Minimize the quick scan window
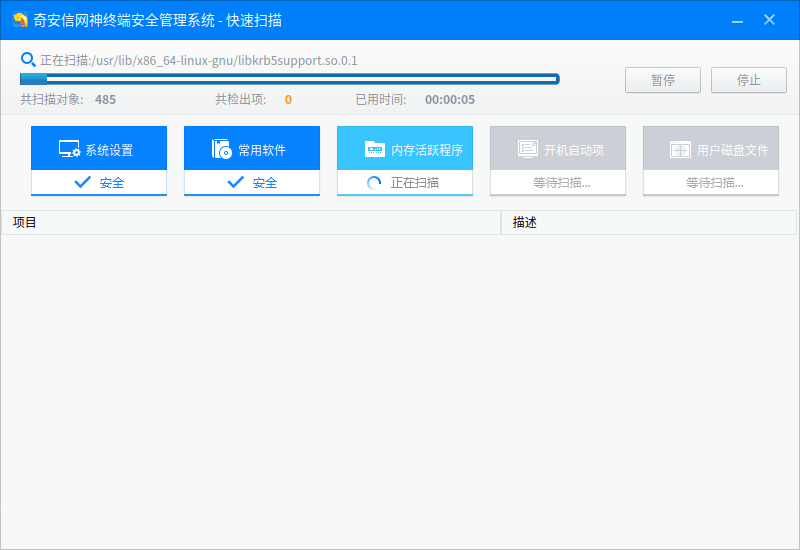Image resolution: width=800 pixels, height=550 pixels. tap(736, 20)
